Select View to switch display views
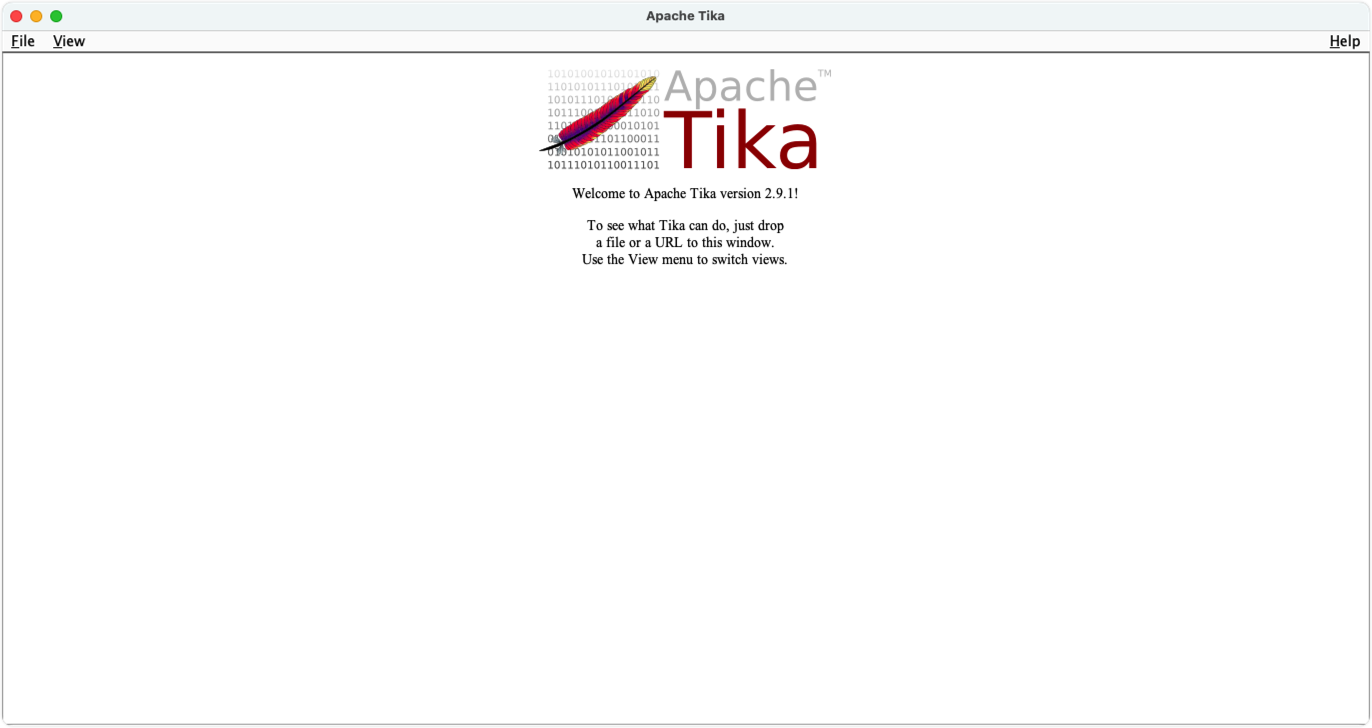Viewport: 1372px width, 728px height. 68,41
